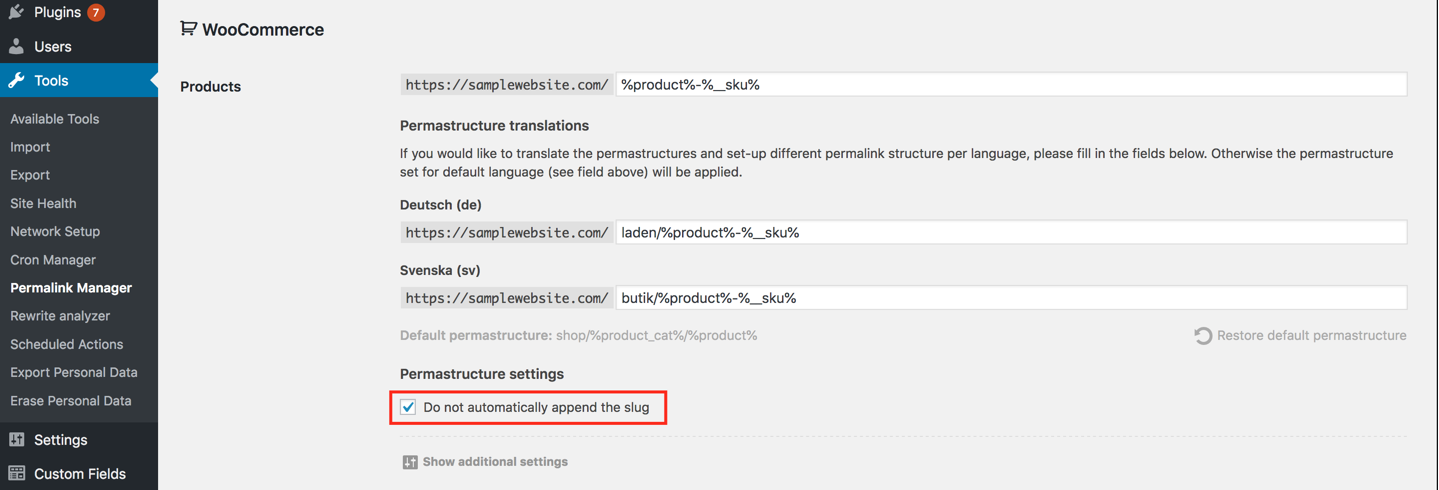Click the Products permastructure input field
This screenshot has height=490, width=1439.
pos(1011,85)
